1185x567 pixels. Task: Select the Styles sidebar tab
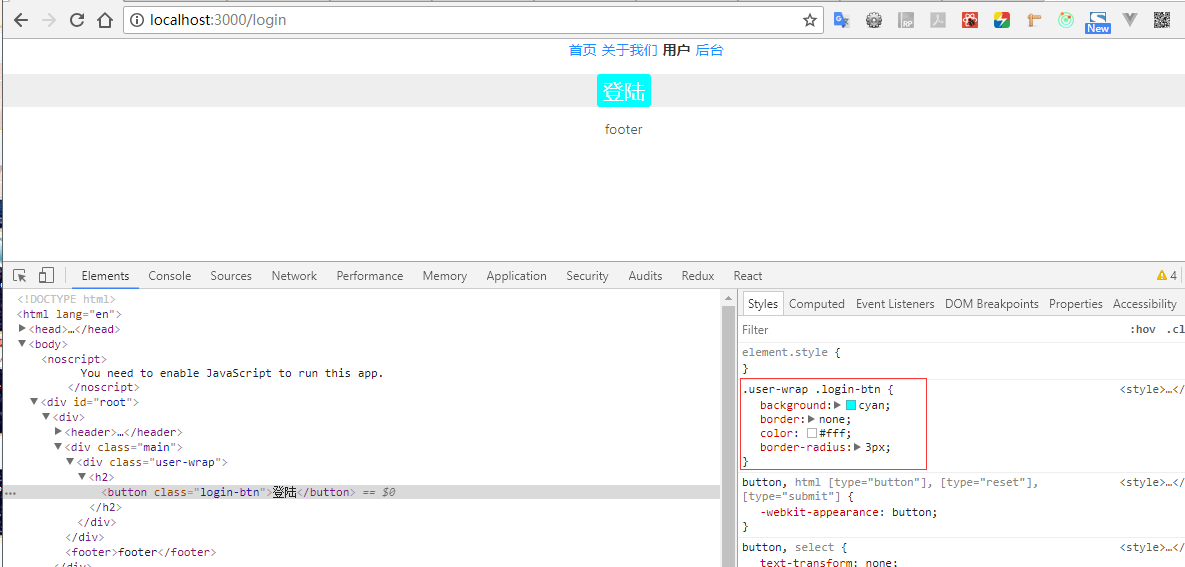[763, 304]
